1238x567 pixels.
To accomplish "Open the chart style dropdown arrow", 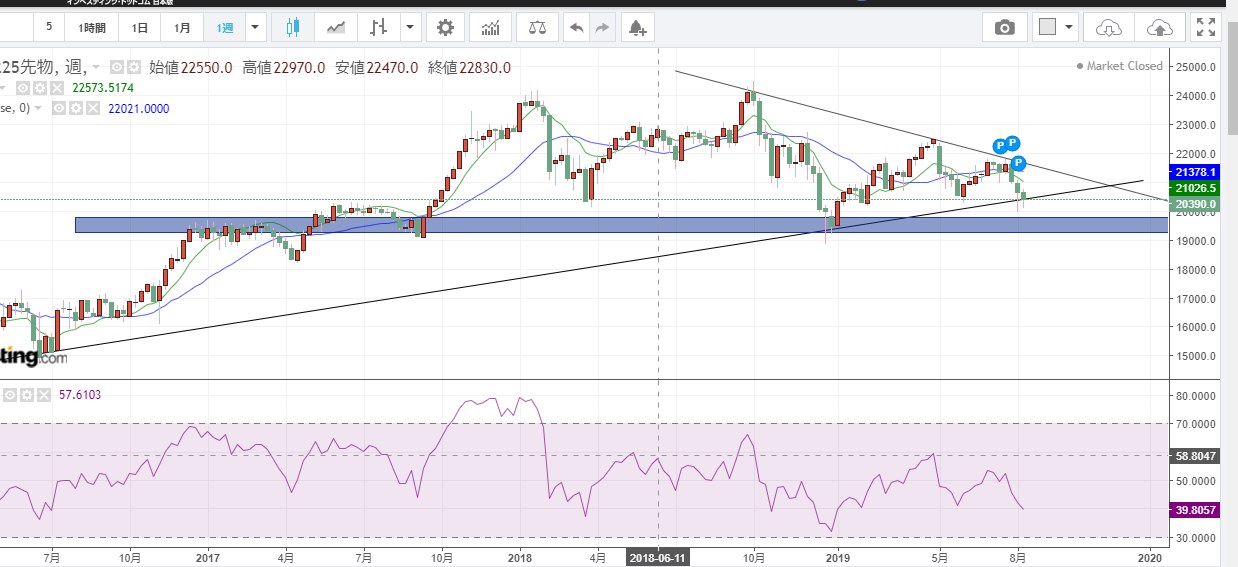I will pos(410,27).
